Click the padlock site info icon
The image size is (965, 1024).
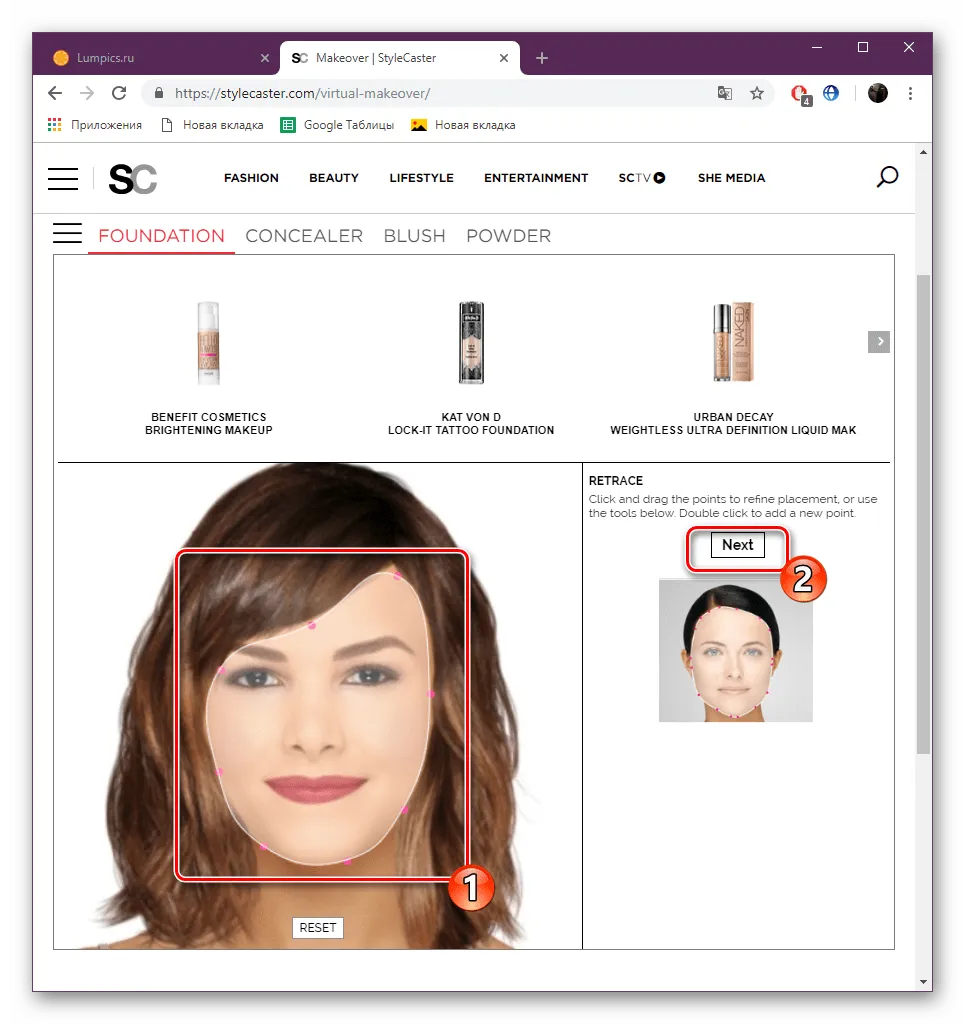coord(159,93)
